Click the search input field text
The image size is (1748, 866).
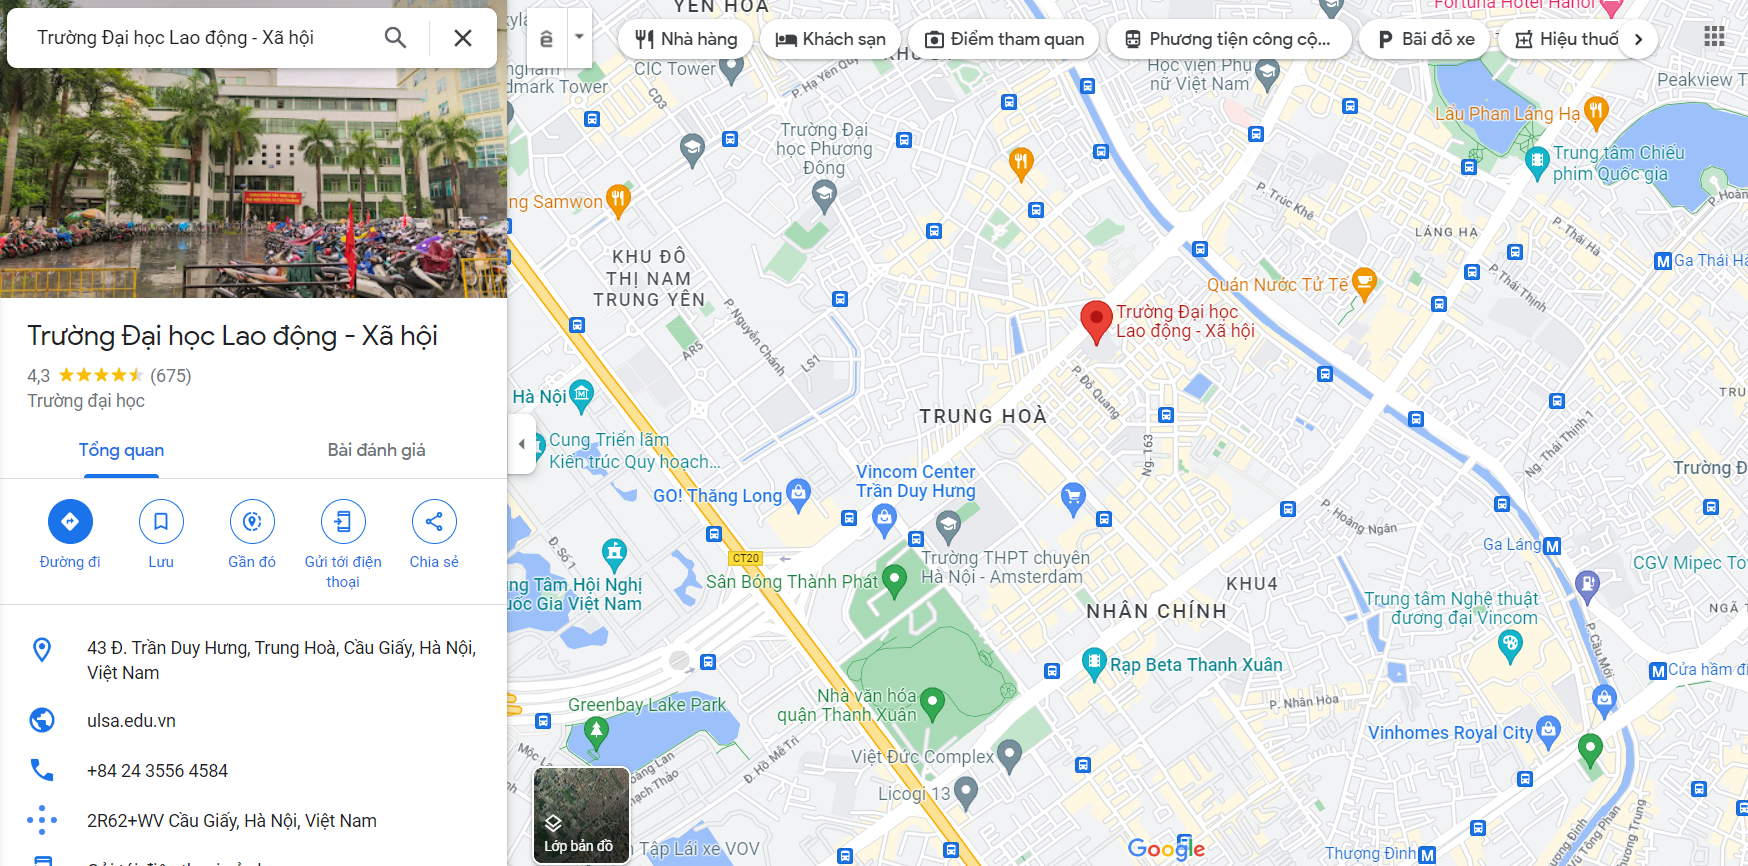(x=176, y=38)
